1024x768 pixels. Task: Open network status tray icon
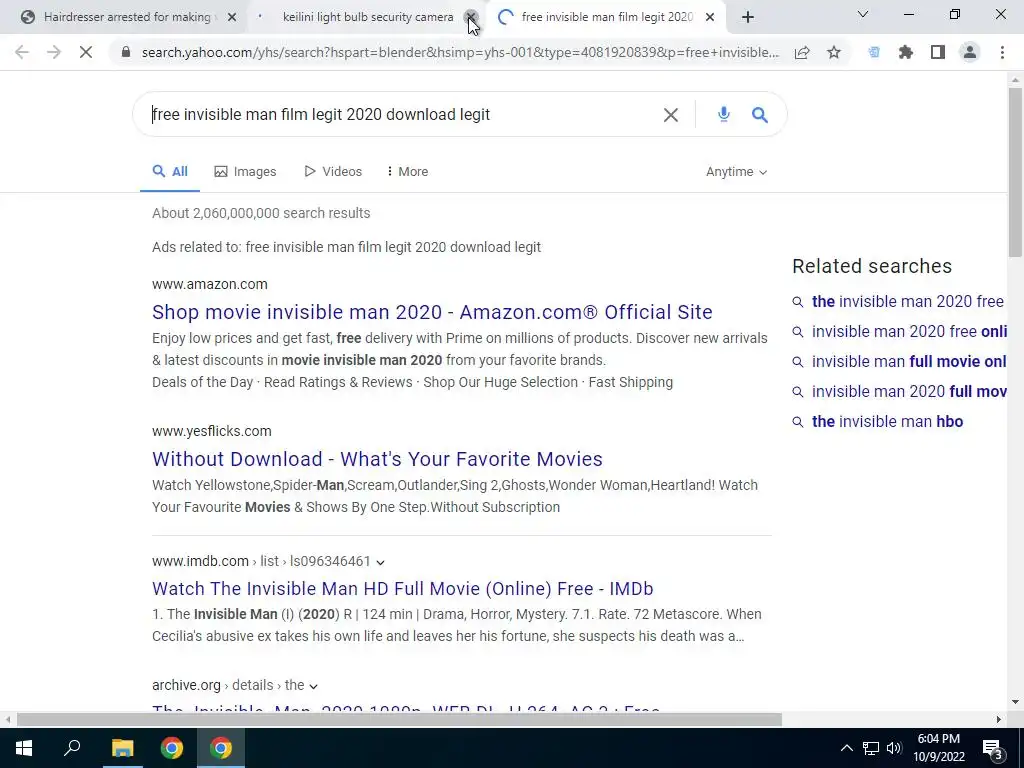pos(871,748)
